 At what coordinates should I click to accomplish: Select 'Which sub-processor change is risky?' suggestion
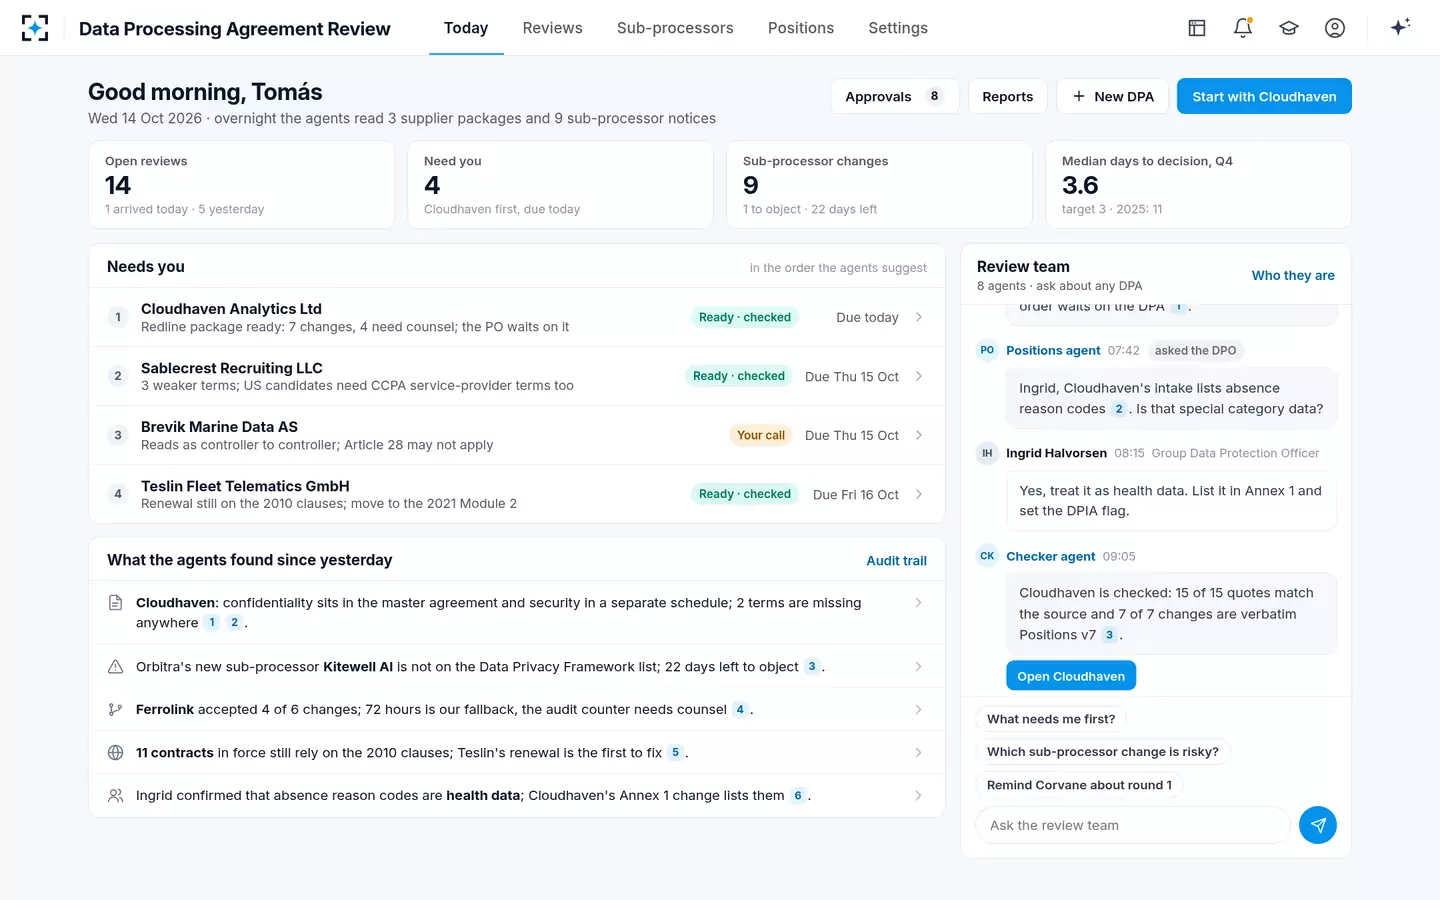(1103, 752)
